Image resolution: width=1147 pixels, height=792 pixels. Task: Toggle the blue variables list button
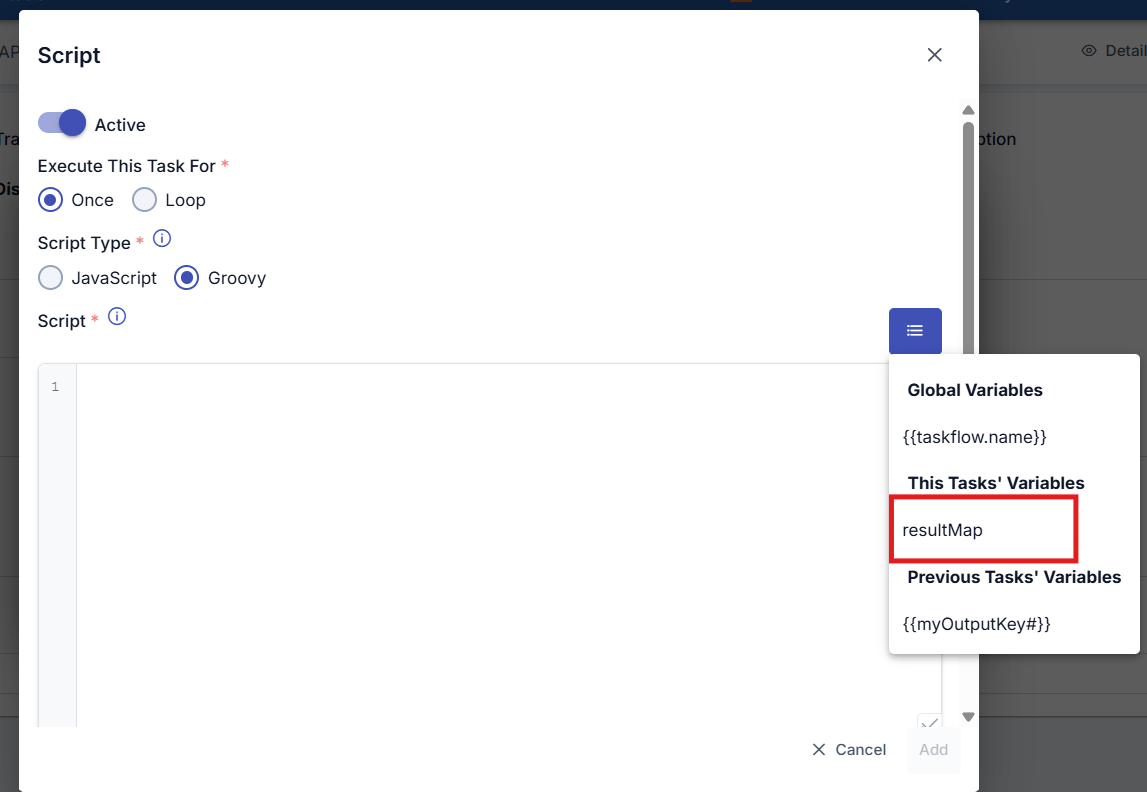pos(915,330)
